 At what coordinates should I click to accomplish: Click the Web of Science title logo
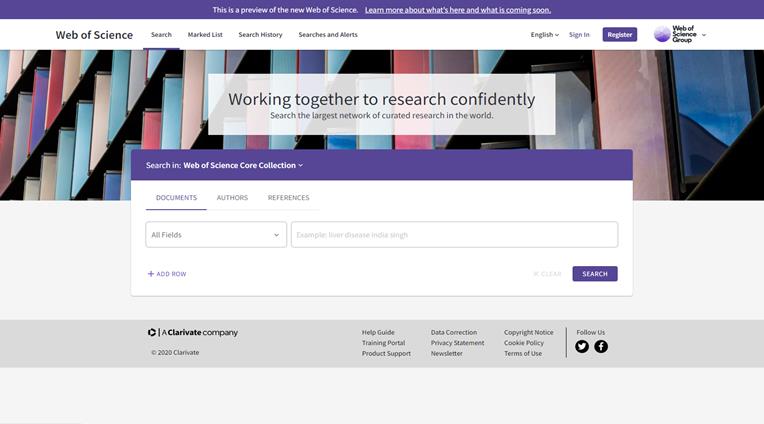pos(94,35)
